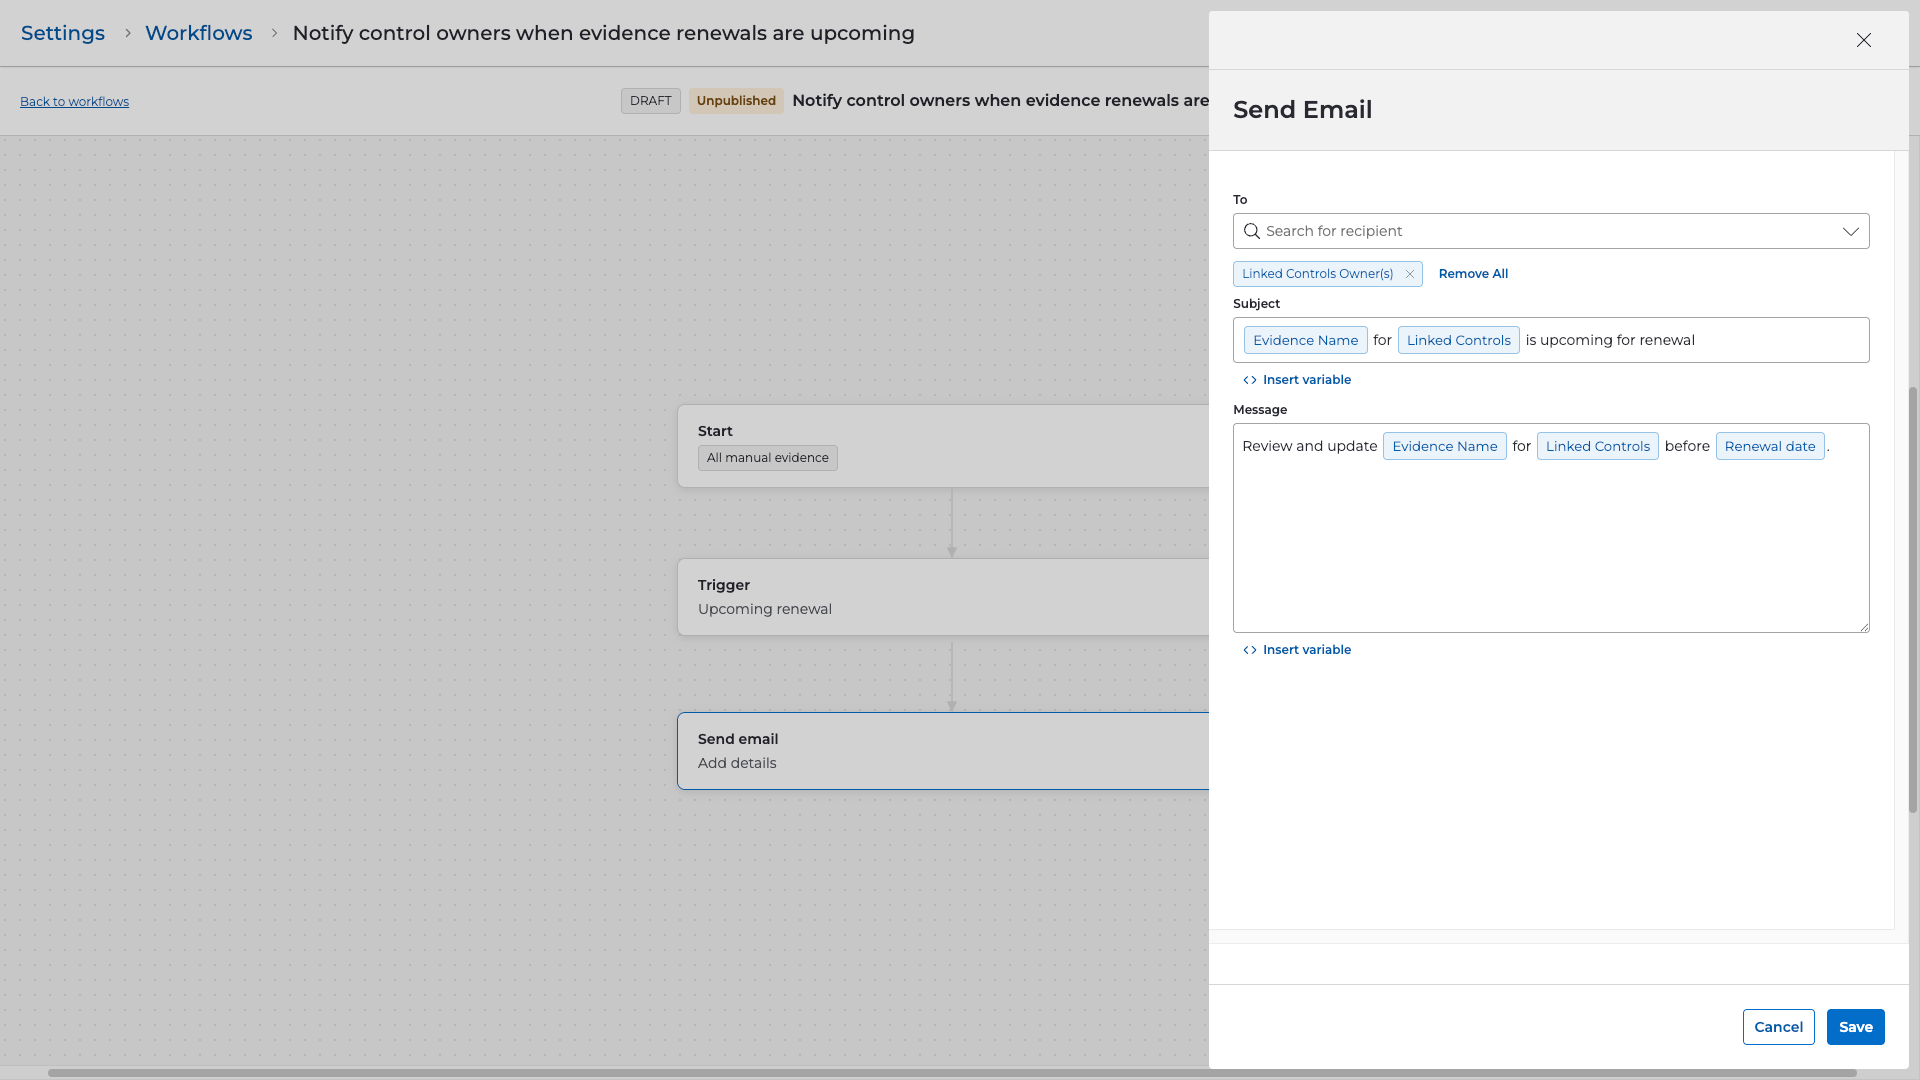Click the Back to workflows link
The image size is (1920, 1080).
coord(74,102)
